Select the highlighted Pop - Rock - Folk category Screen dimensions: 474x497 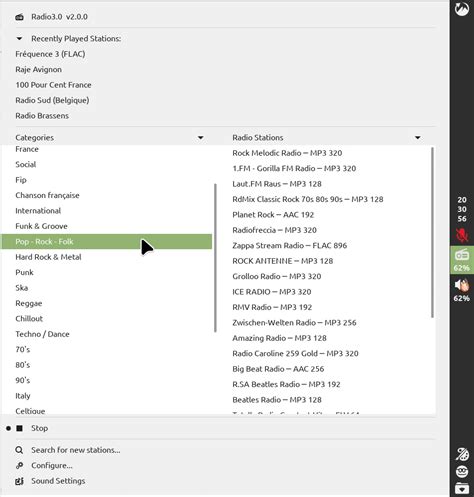(107, 242)
